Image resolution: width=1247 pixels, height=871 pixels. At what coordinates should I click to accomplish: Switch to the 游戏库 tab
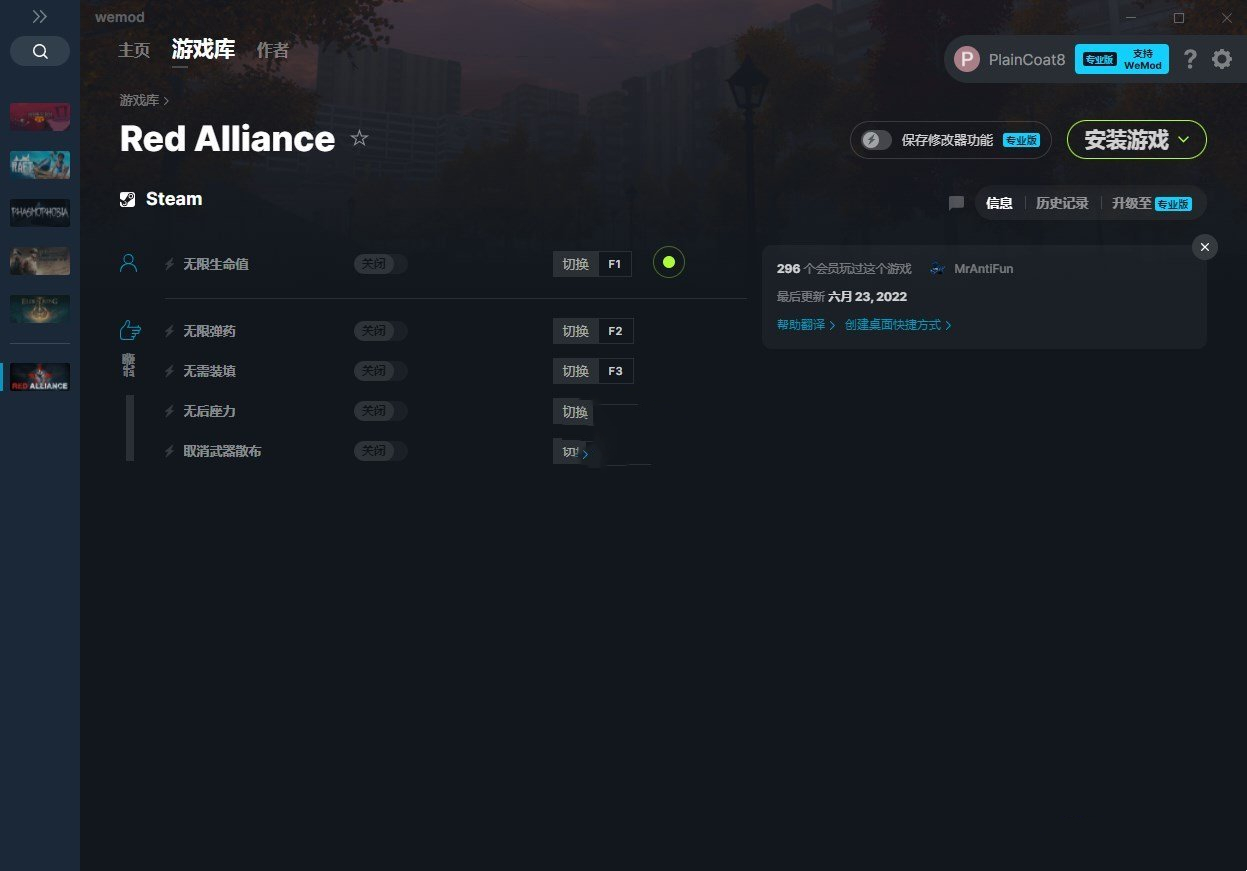tap(203, 49)
